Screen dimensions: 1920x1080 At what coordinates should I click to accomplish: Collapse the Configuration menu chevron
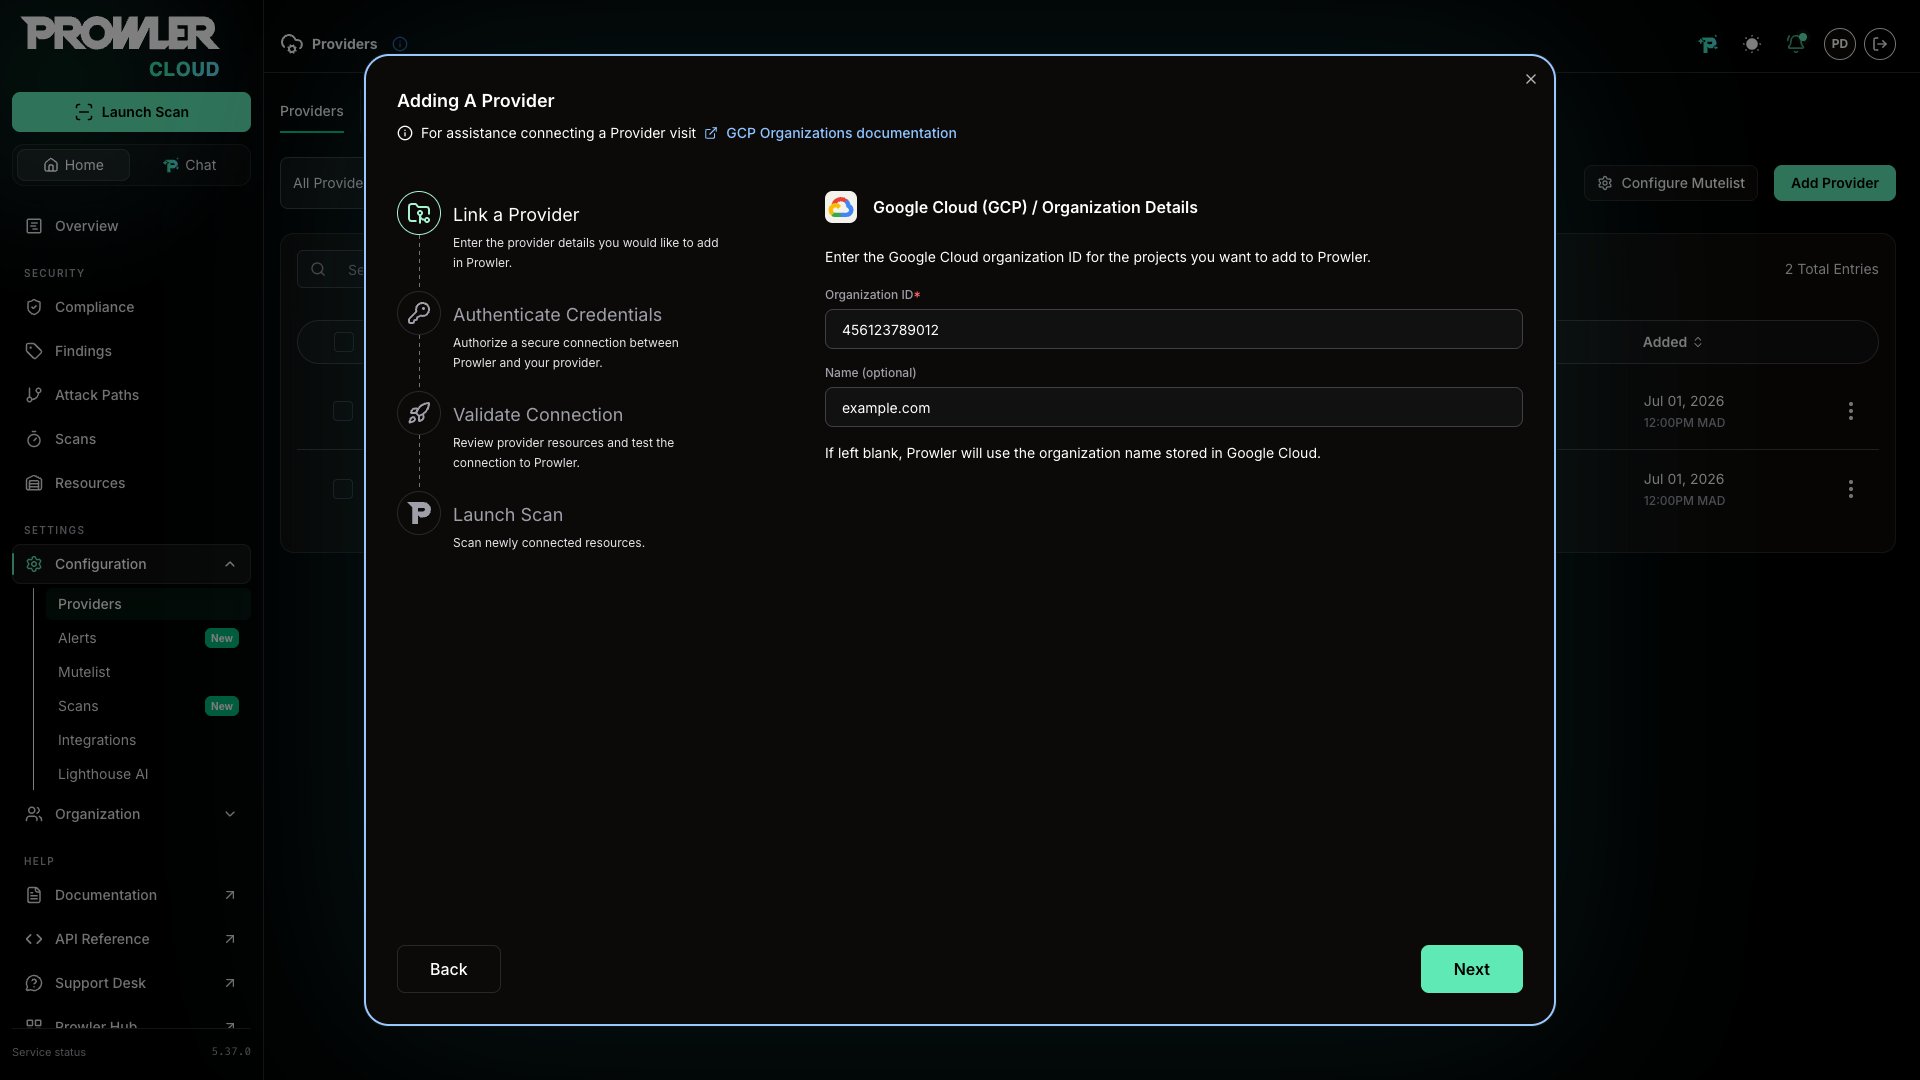point(230,564)
